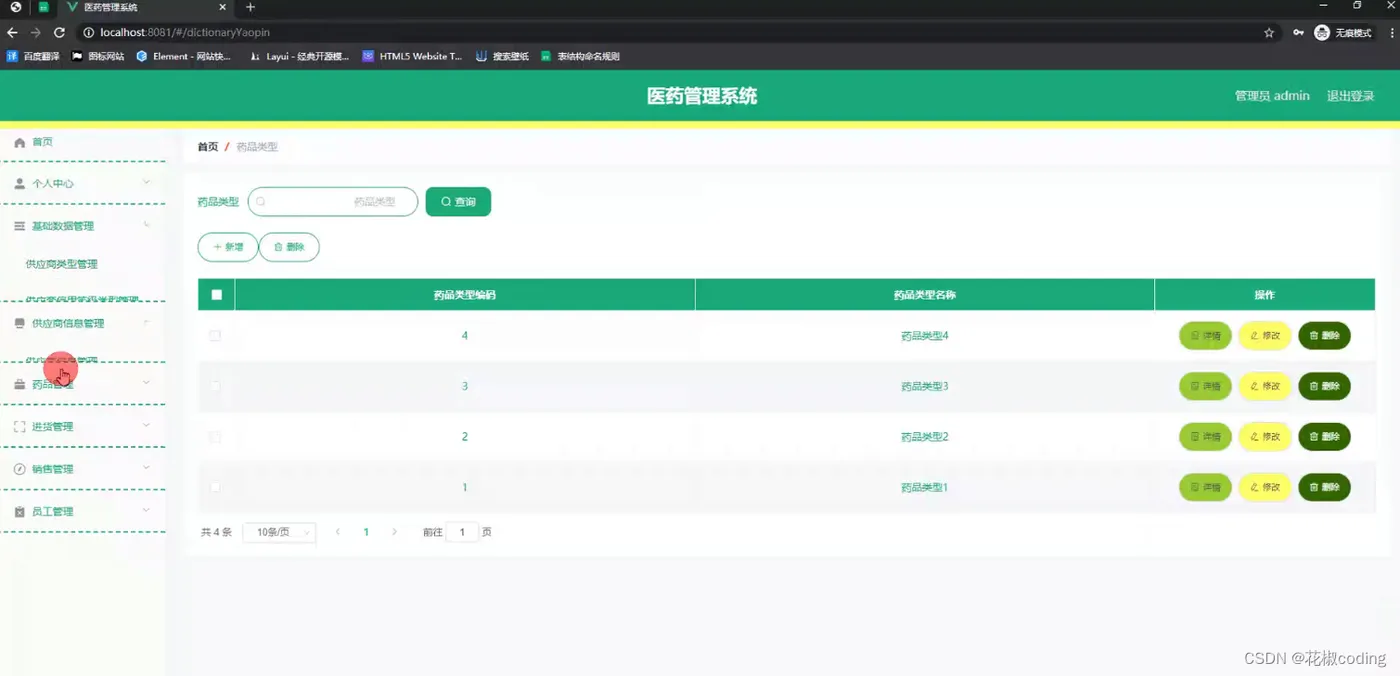The height and width of the screenshot is (676, 1400).
Task: Click the home icon beside 首页 in sidebar
Action: (19, 143)
